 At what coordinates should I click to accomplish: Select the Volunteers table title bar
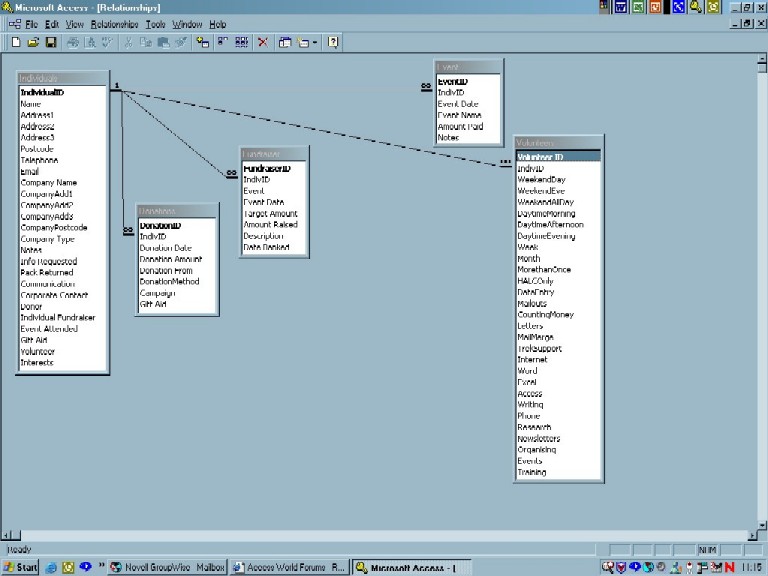pos(558,143)
